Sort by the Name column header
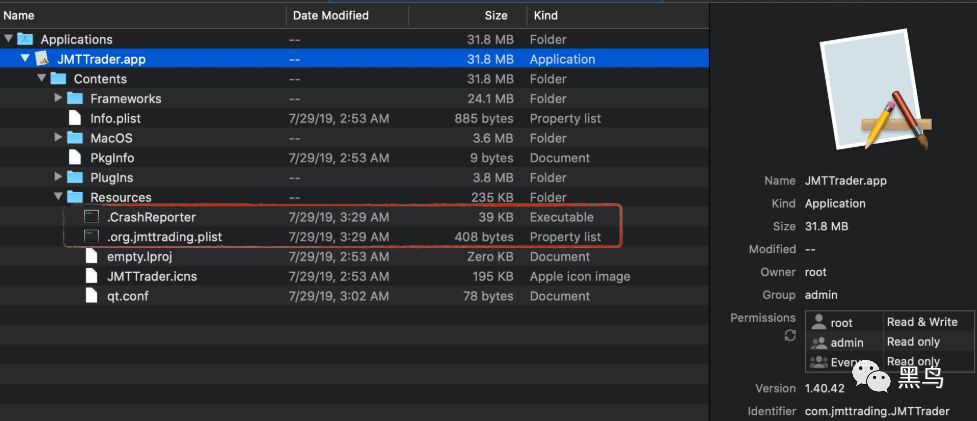 tap(143, 16)
